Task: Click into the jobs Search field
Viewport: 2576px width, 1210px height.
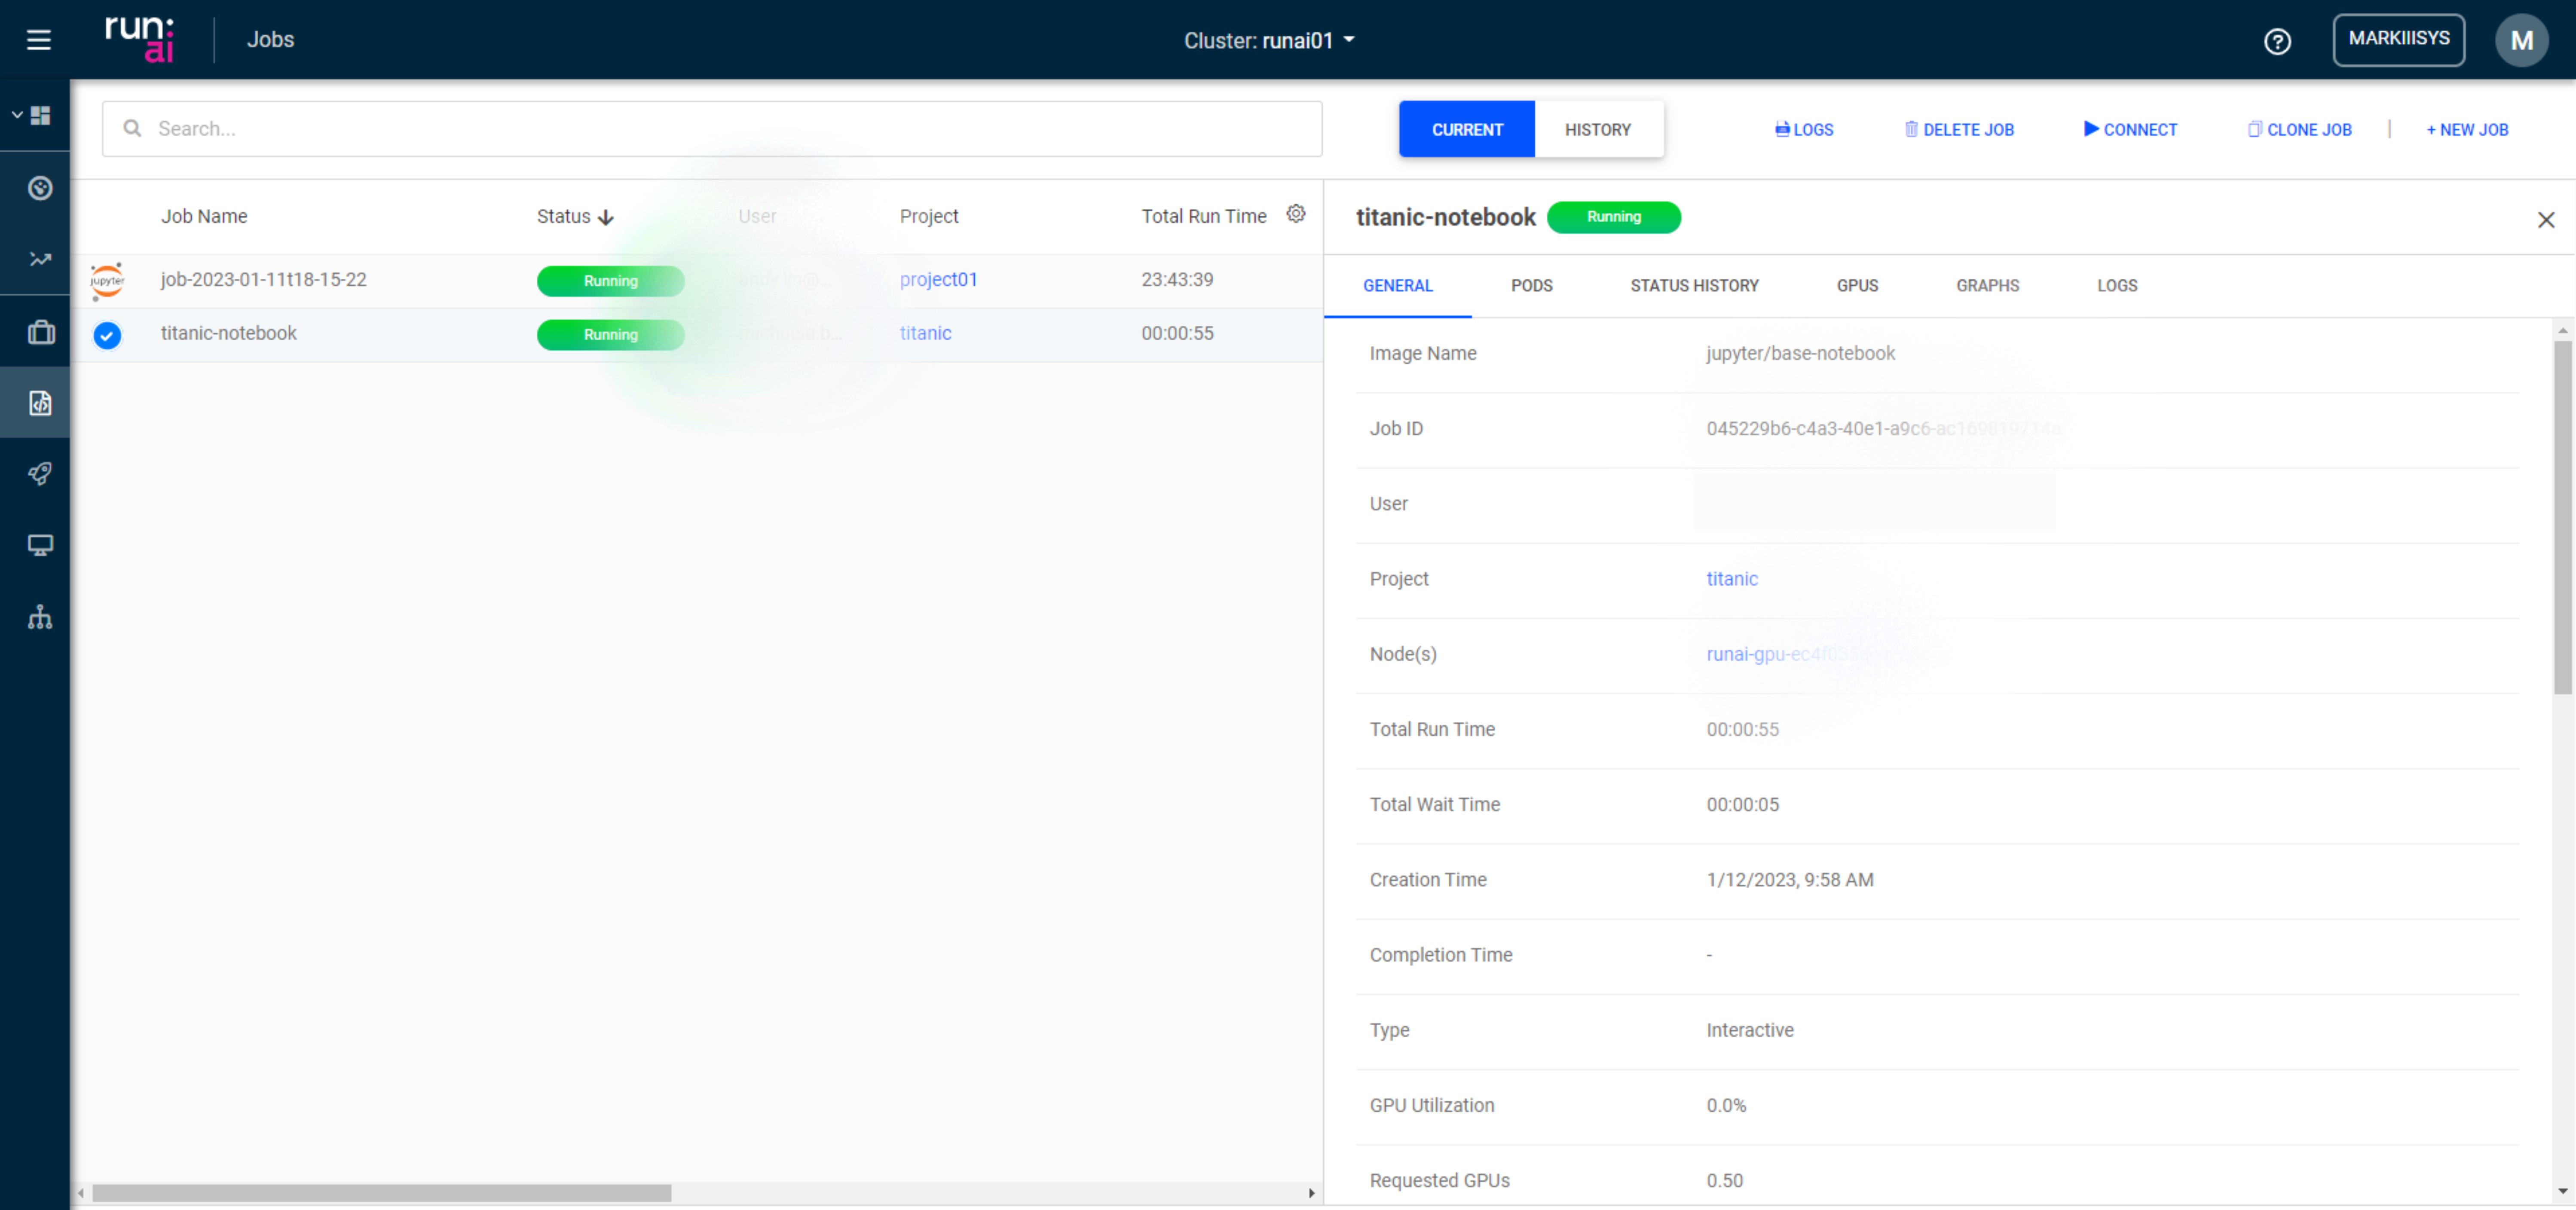Action: [712, 128]
